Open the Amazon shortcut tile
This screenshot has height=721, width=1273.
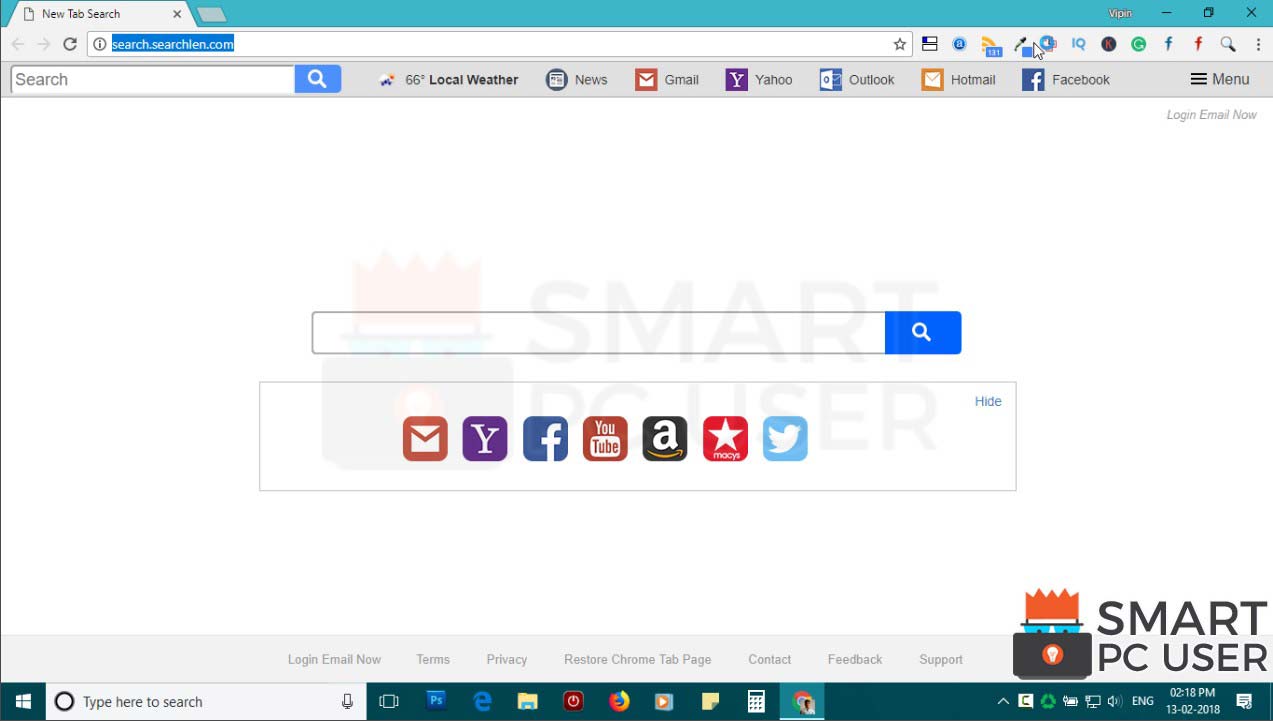coord(664,438)
